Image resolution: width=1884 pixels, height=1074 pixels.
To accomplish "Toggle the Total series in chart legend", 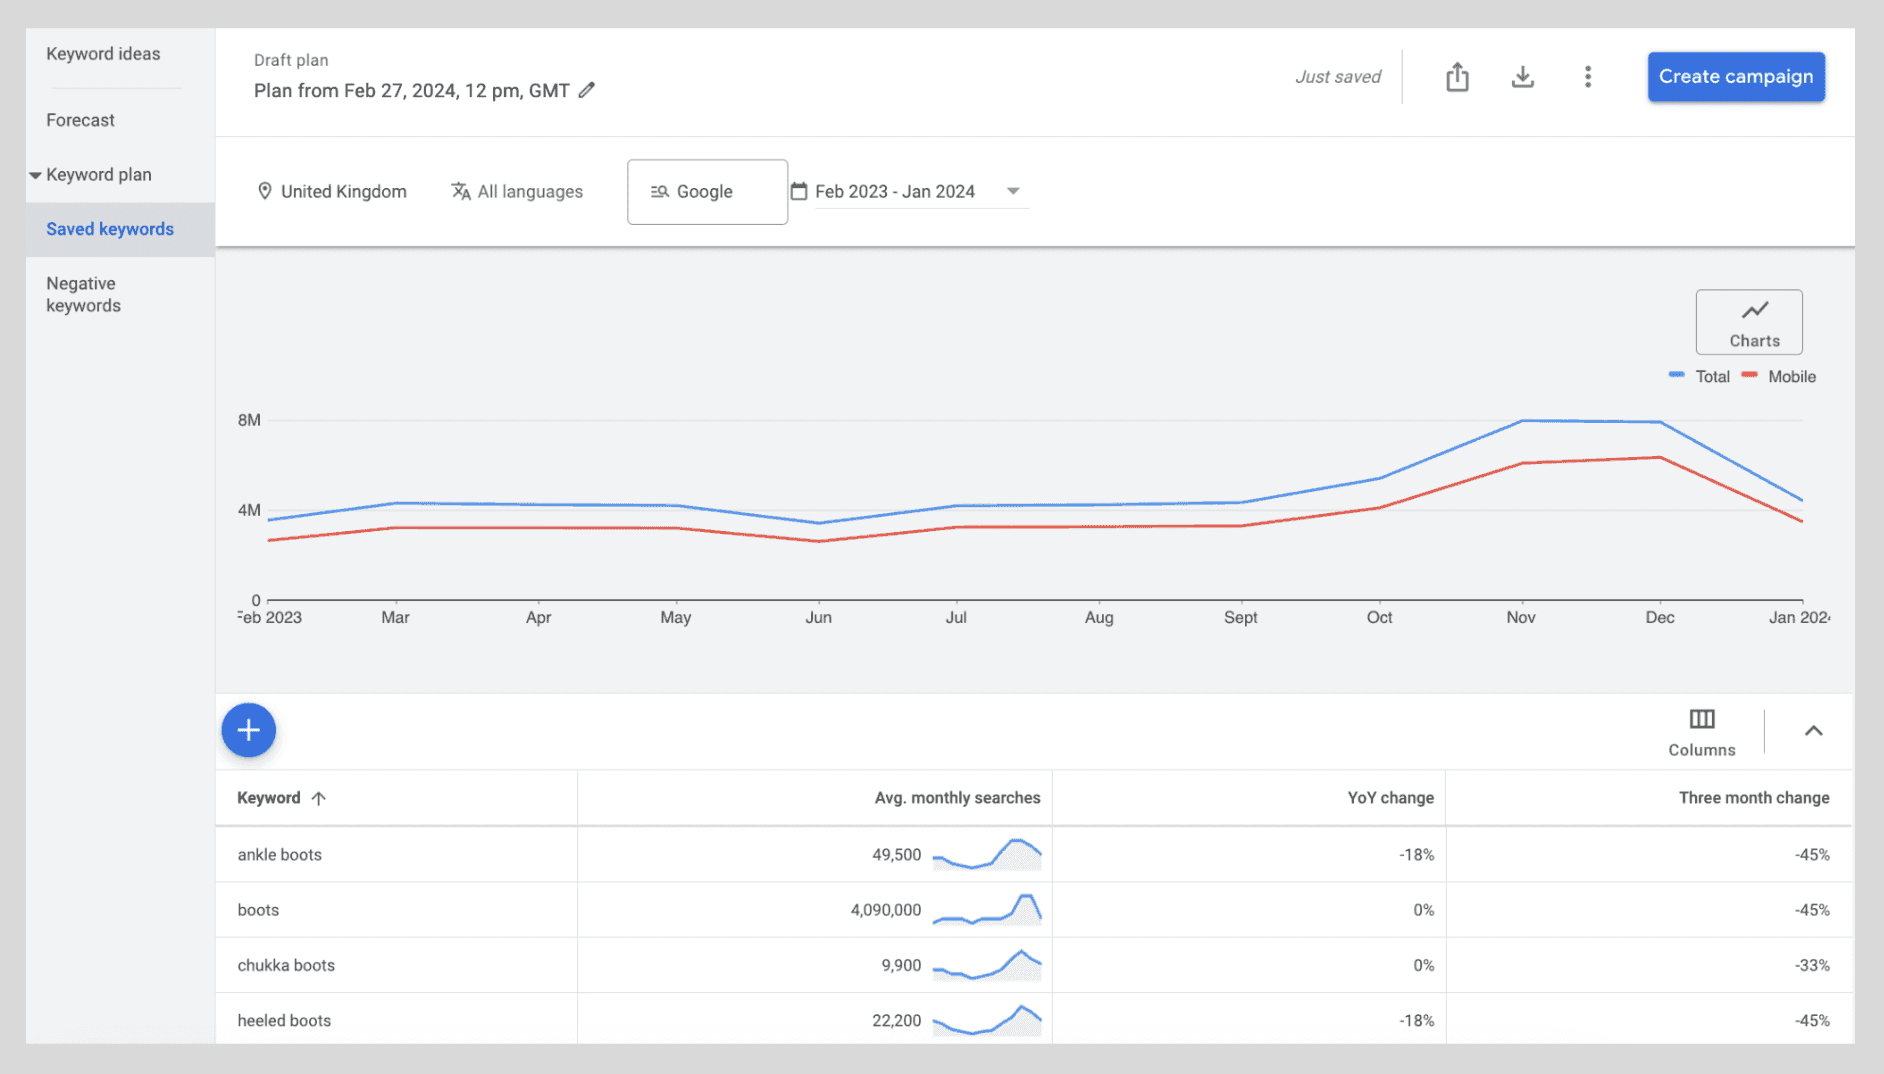I will [1699, 377].
